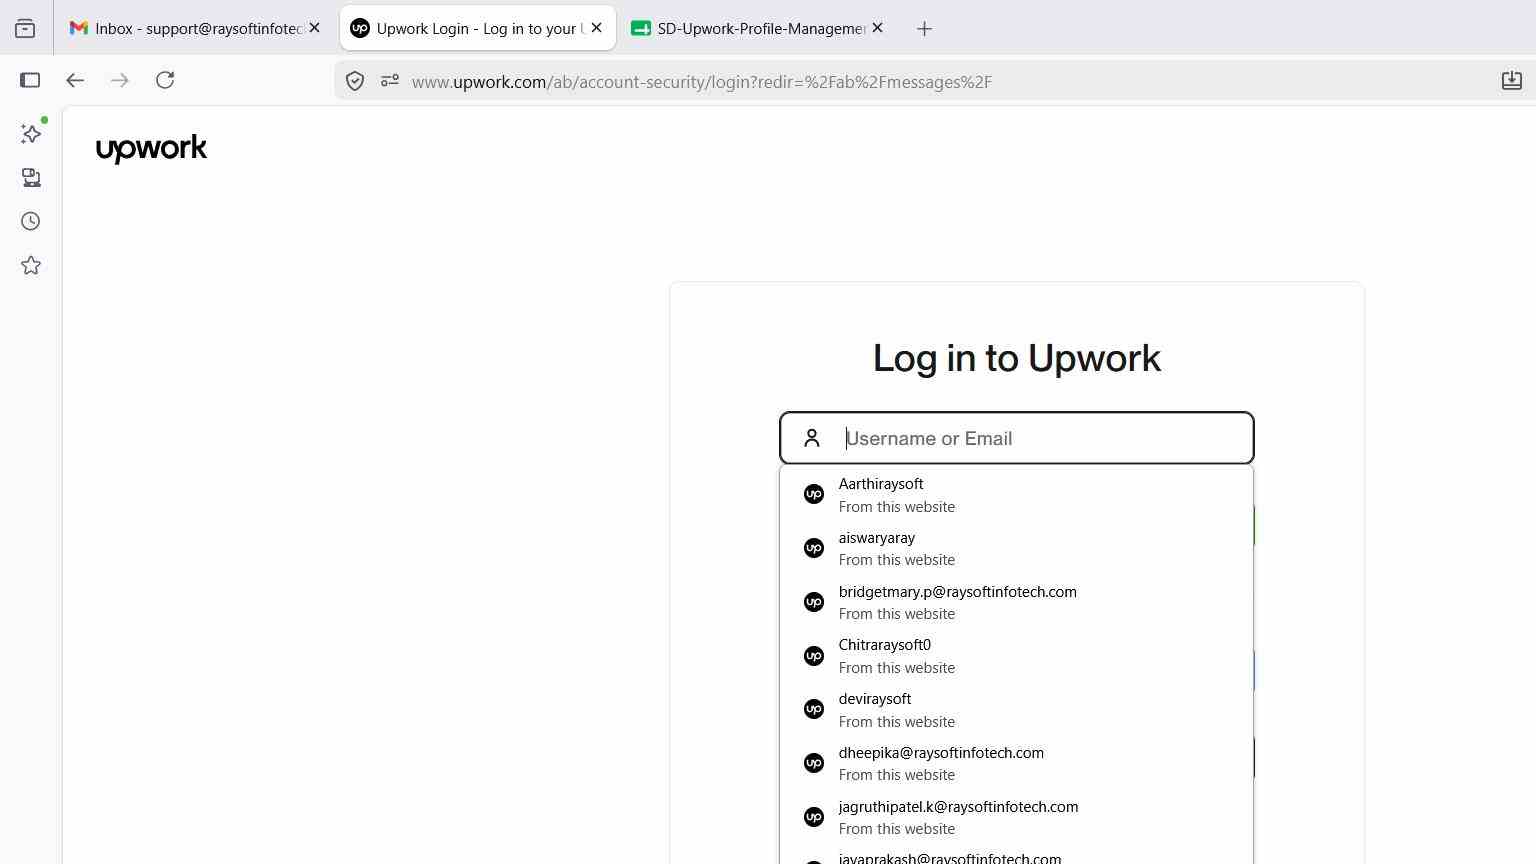Switch to the Gmail Inbox tab

pyautogui.click(x=187, y=28)
